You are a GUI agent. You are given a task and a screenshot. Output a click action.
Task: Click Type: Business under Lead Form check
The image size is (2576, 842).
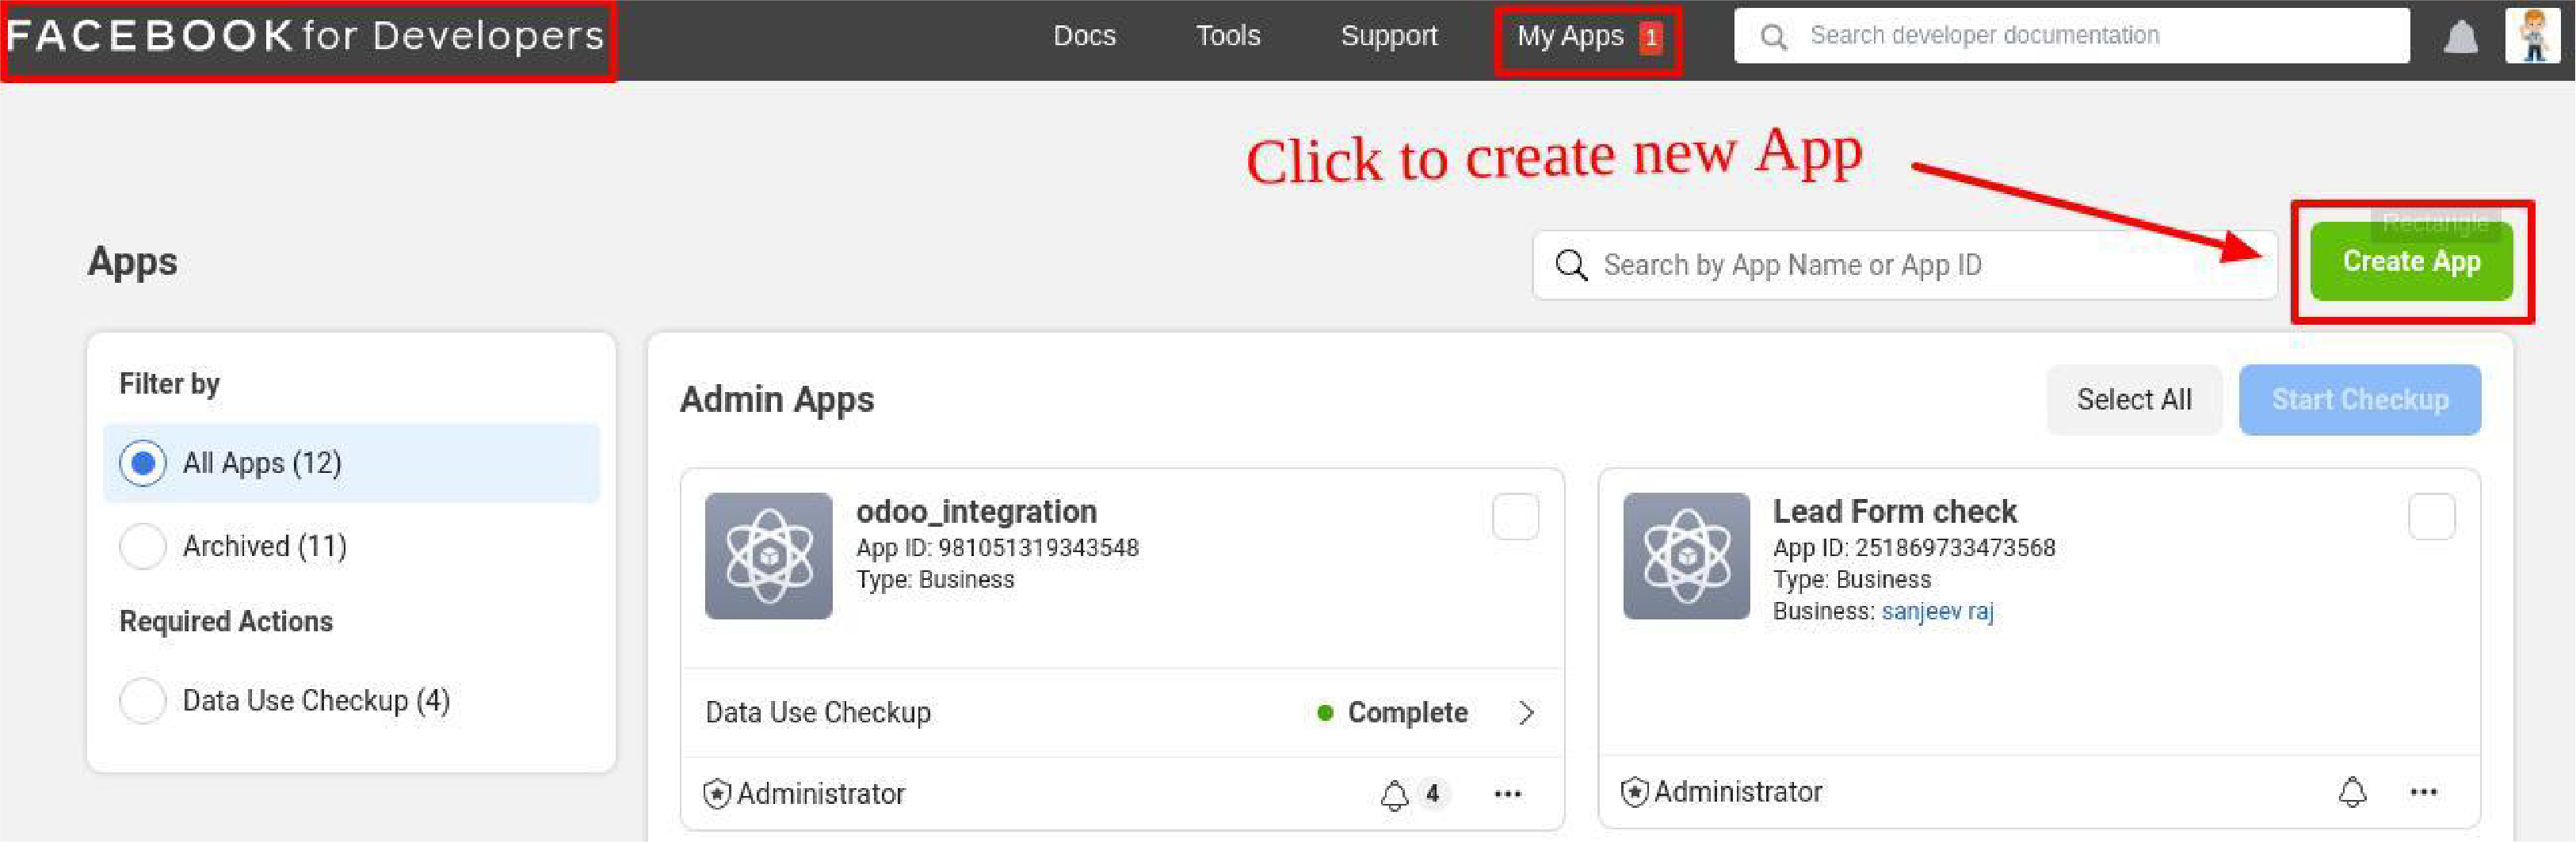[1852, 580]
